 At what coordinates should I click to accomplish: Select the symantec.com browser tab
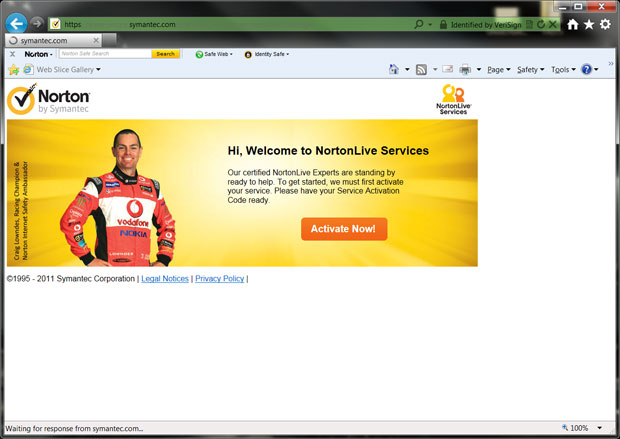(53, 40)
